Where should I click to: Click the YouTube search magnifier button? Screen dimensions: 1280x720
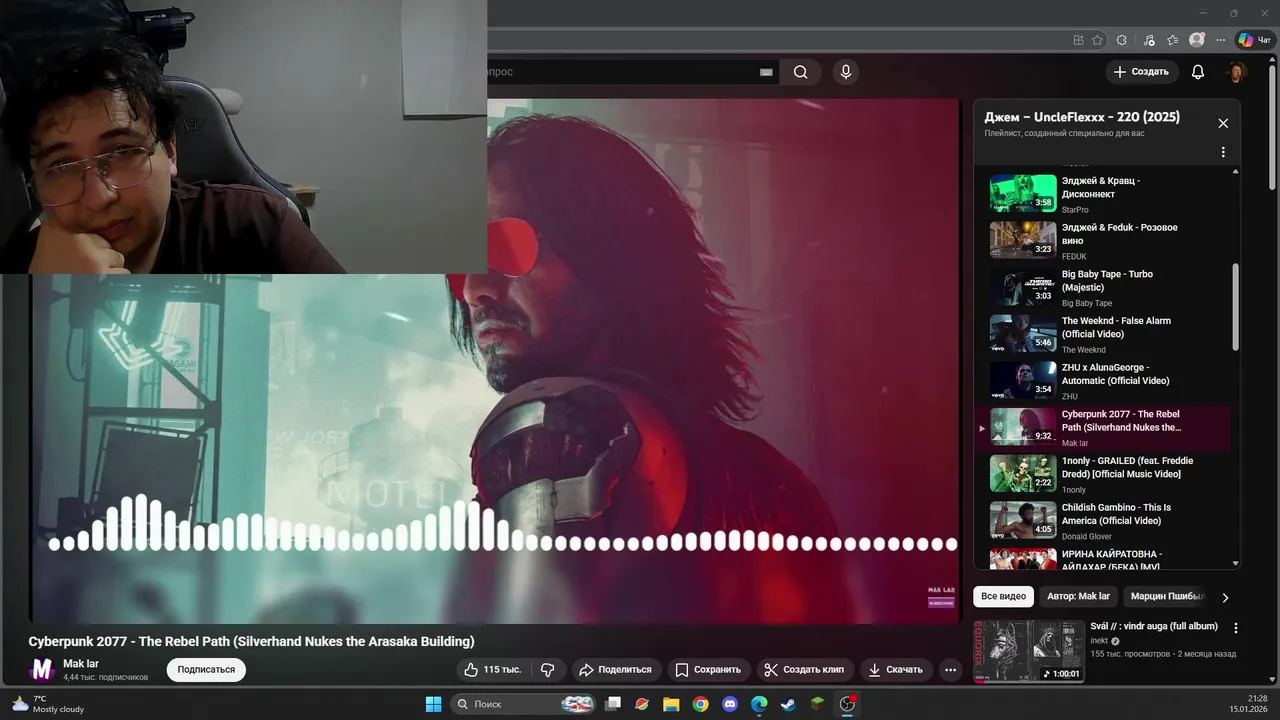coord(801,72)
